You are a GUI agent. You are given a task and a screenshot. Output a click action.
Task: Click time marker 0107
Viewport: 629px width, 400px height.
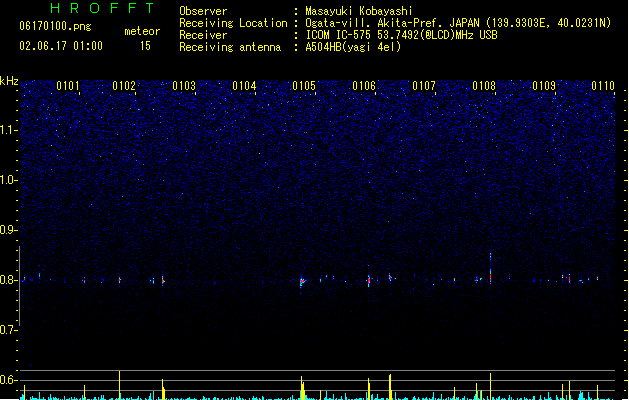click(x=424, y=86)
